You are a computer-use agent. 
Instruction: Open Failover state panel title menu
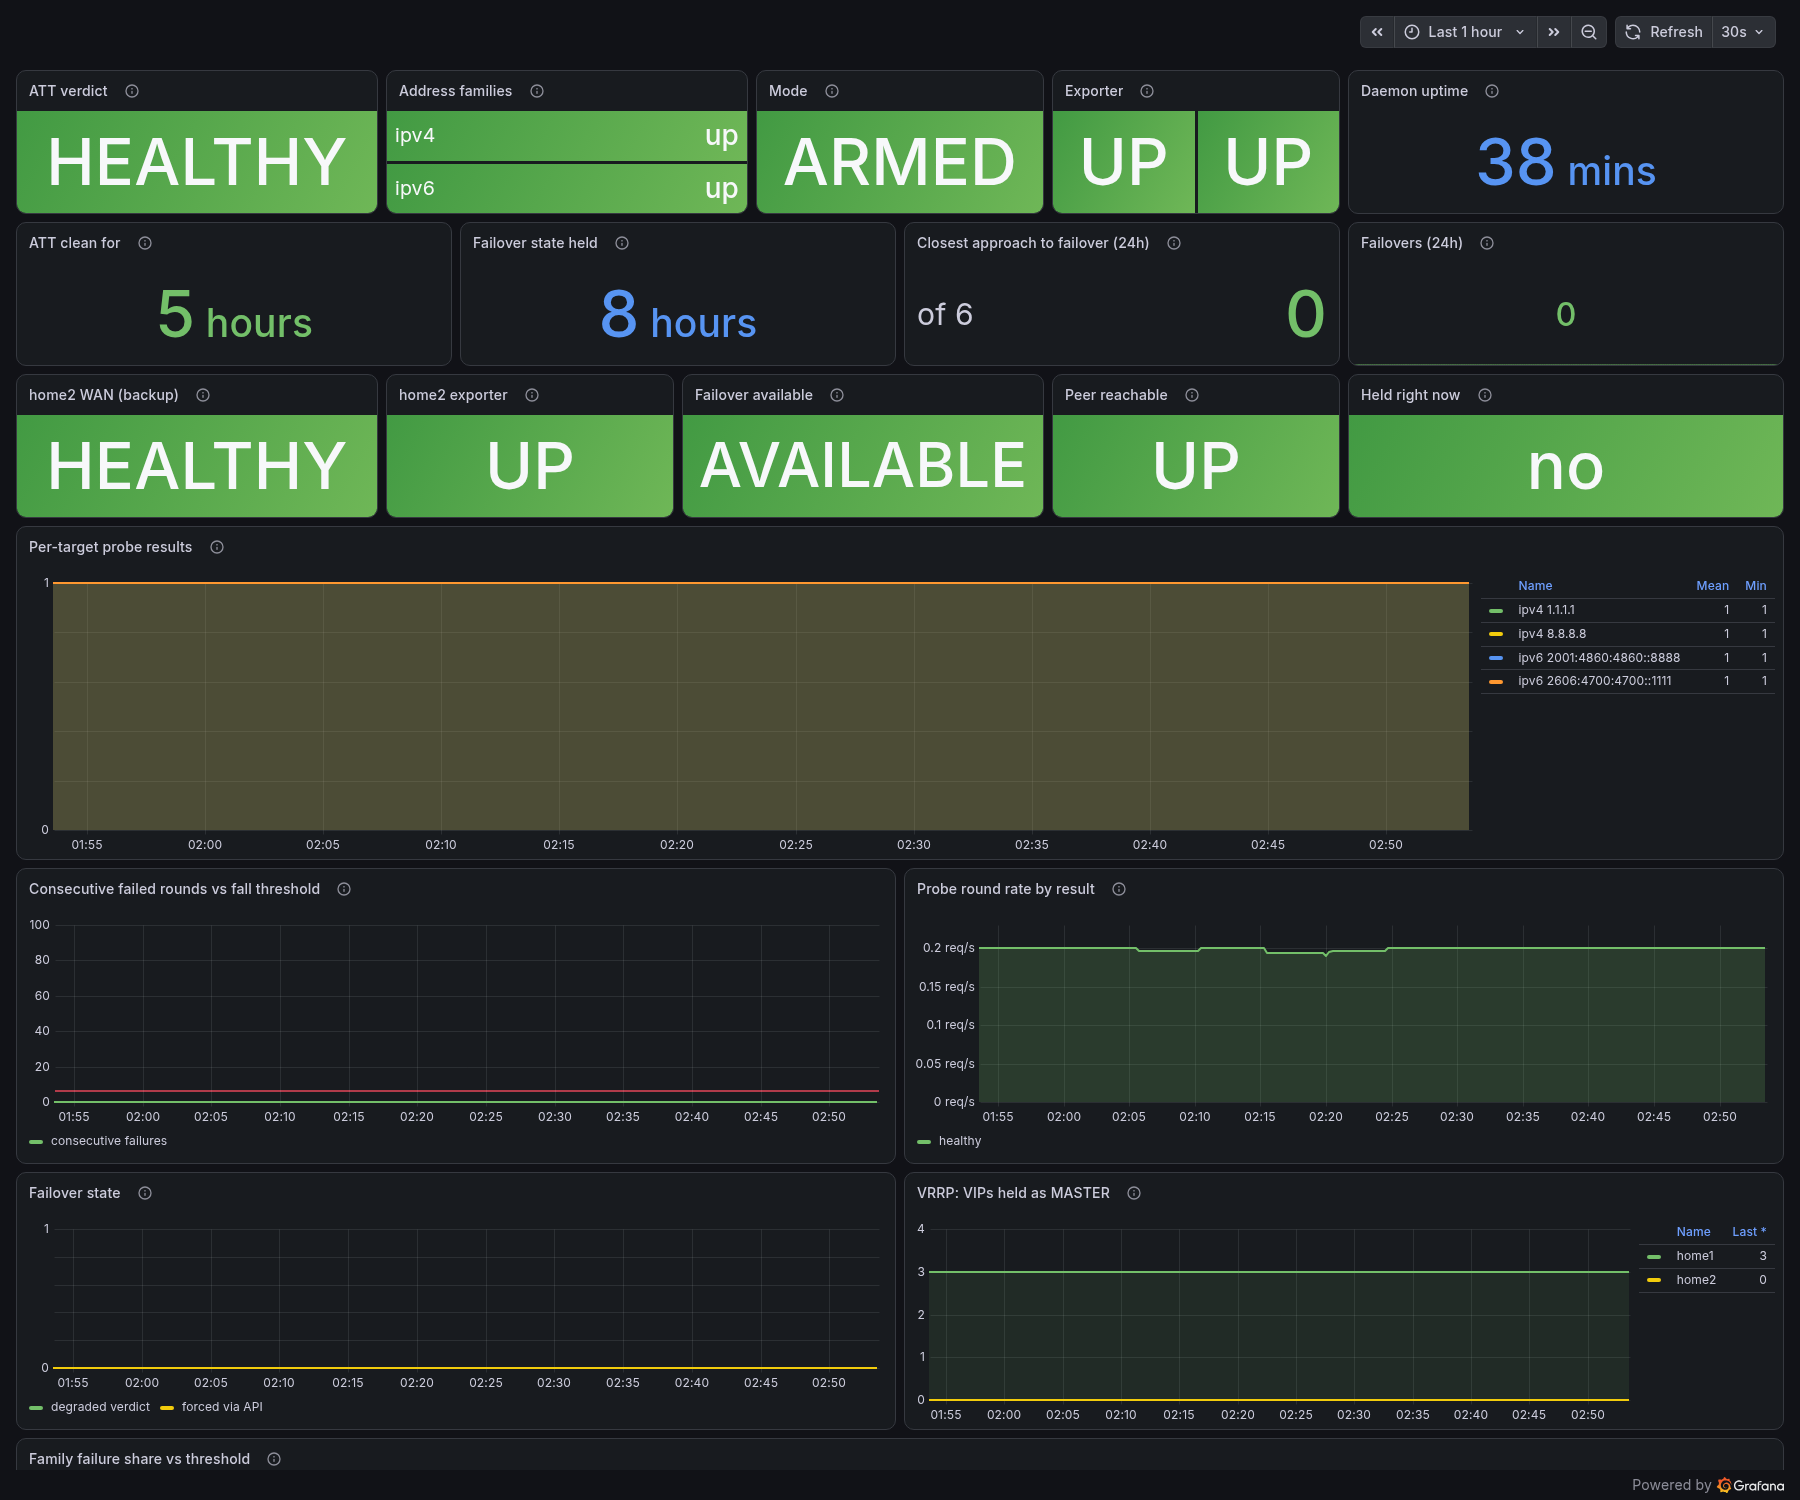click(x=74, y=1193)
